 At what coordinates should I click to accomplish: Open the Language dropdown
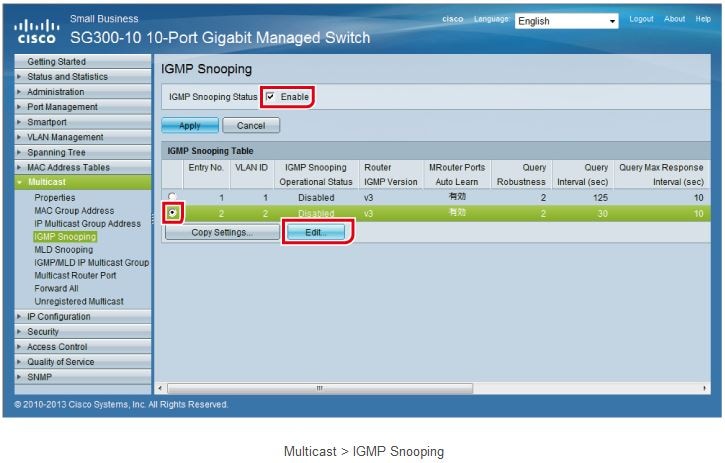click(x=567, y=21)
